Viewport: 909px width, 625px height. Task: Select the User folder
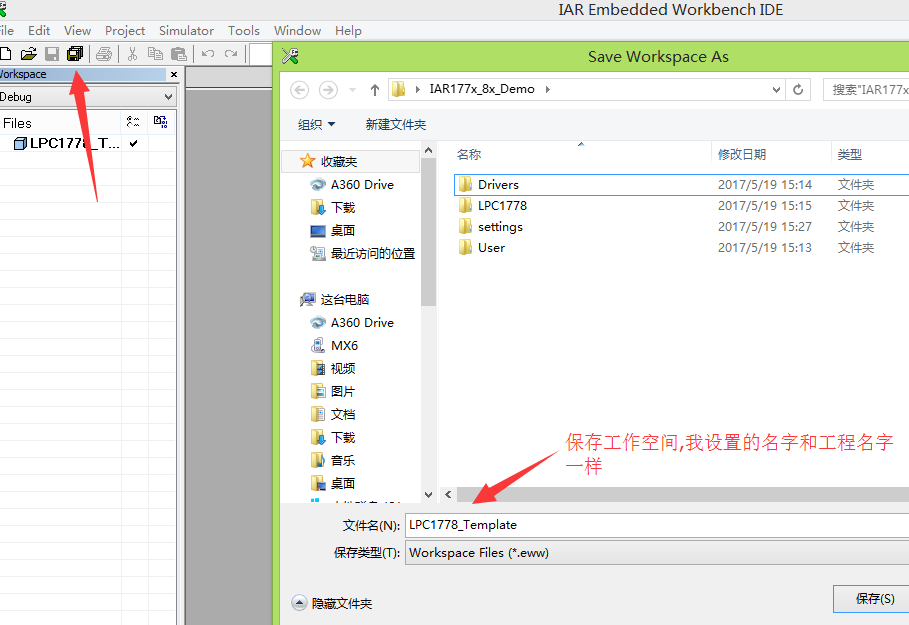tap(482, 248)
